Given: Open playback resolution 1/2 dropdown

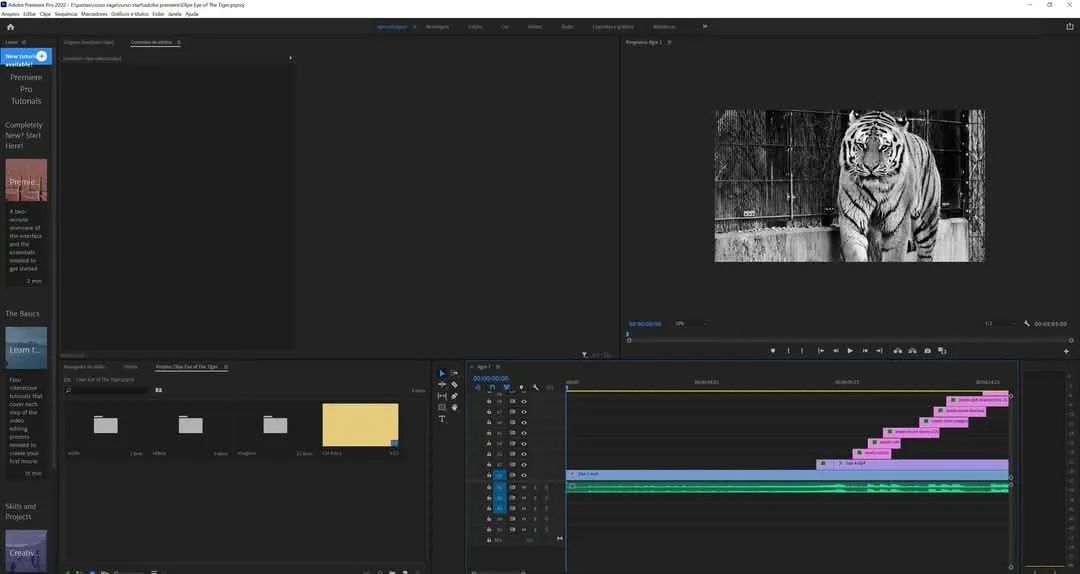Looking at the screenshot, I should (x=1000, y=323).
